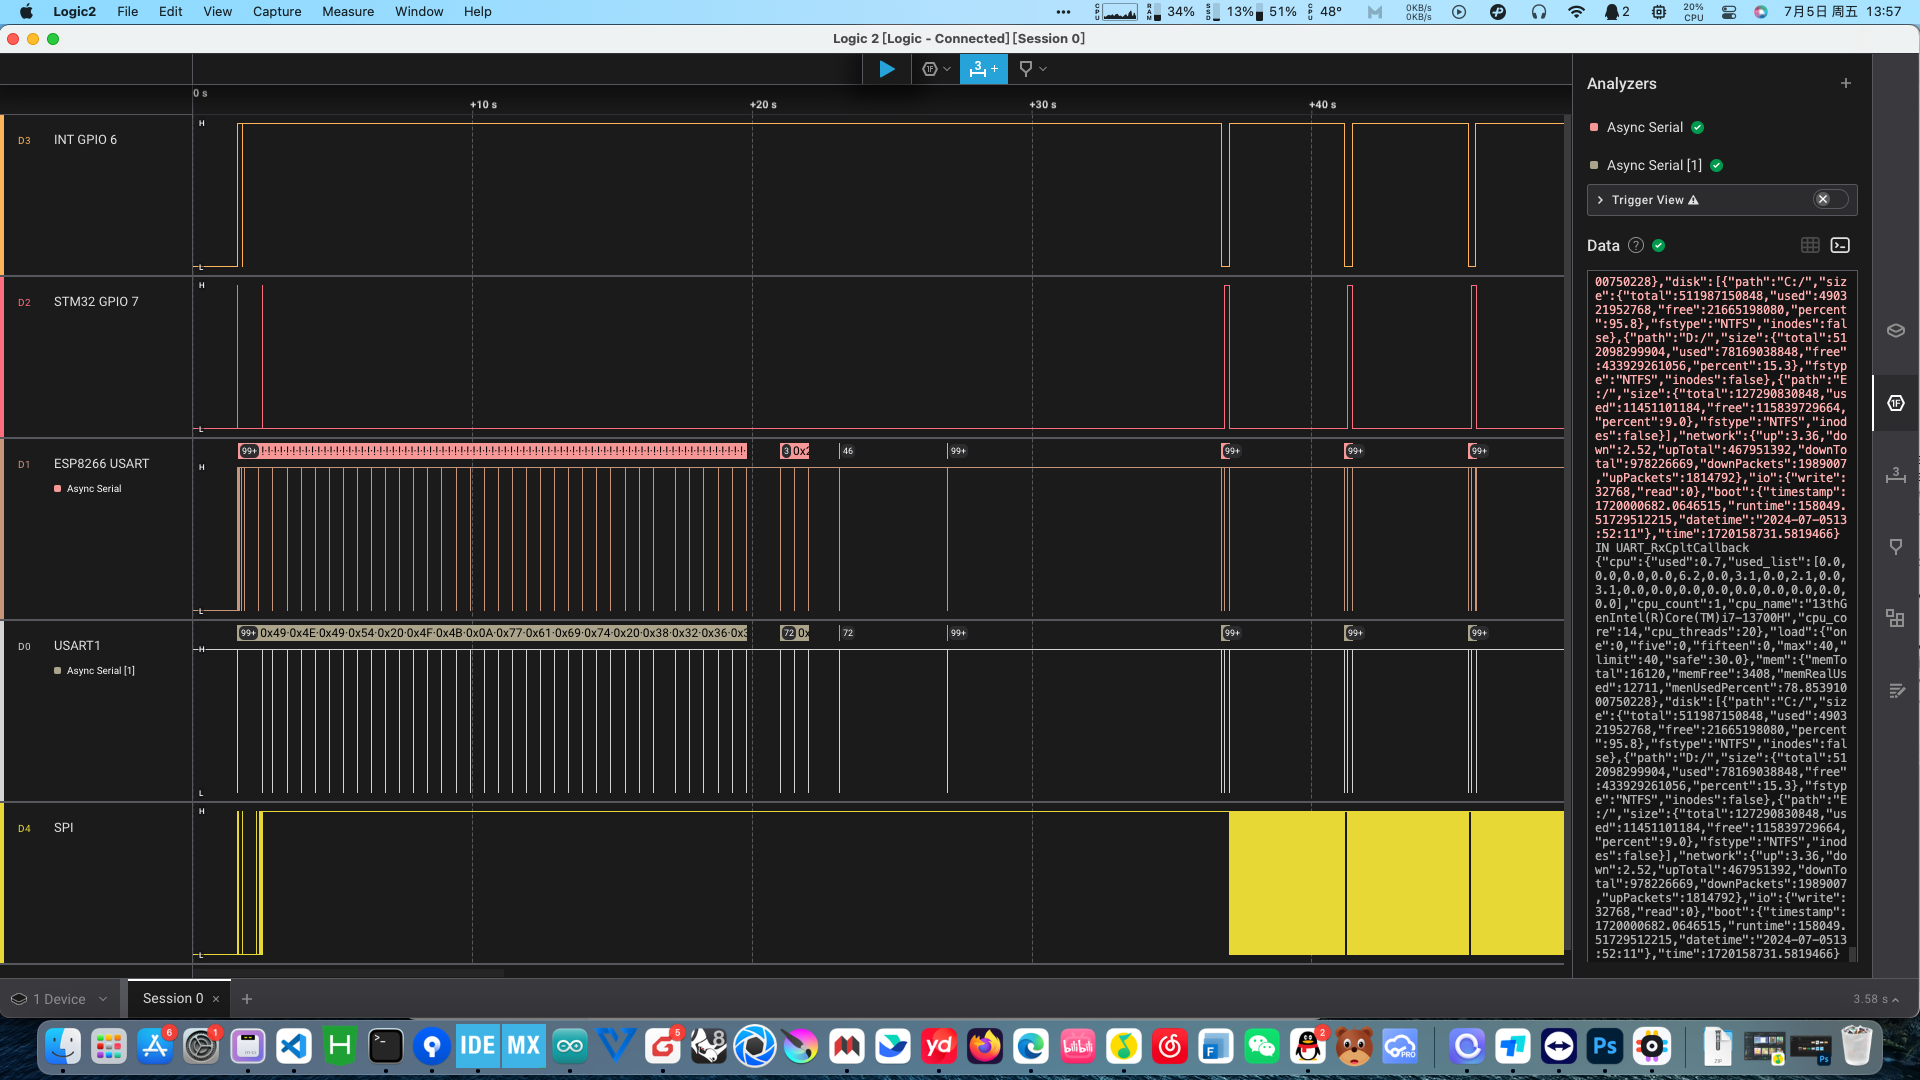Open the Notes sidebar icon

[1895, 691]
